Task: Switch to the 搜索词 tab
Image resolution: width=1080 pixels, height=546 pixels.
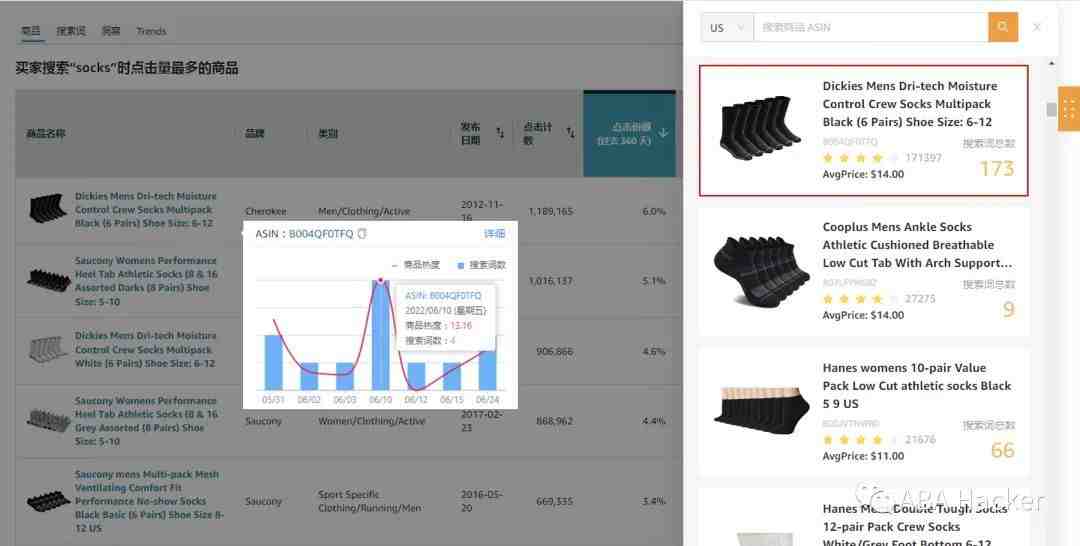Action: (71, 30)
